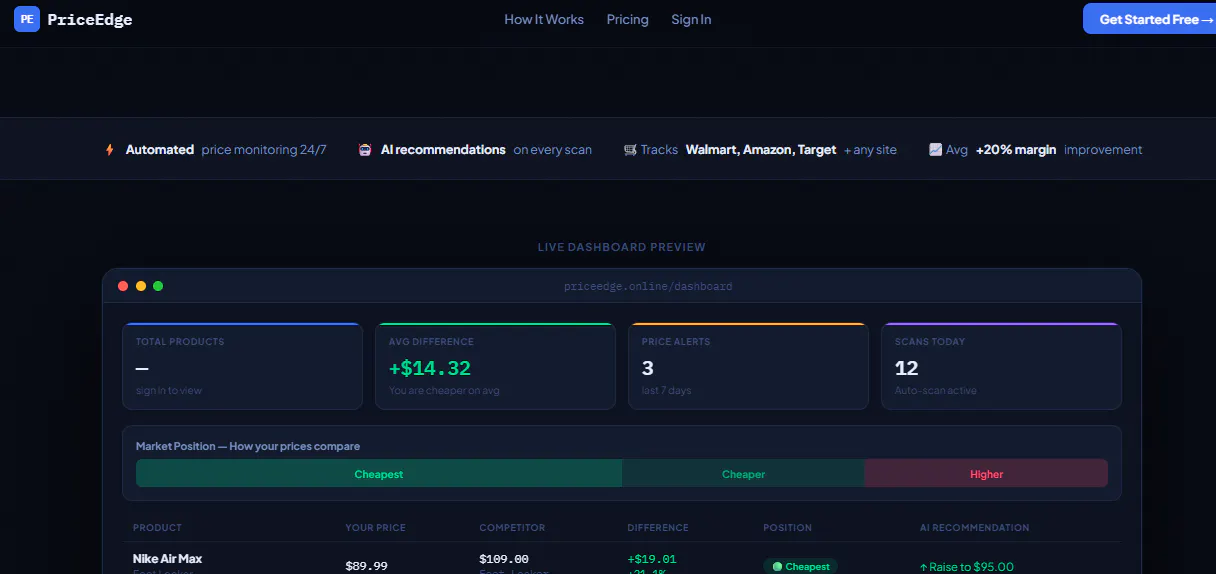Screen dimensions: 1216x574
Task: Click the Scans Today count 12
Action: coord(906,369)
